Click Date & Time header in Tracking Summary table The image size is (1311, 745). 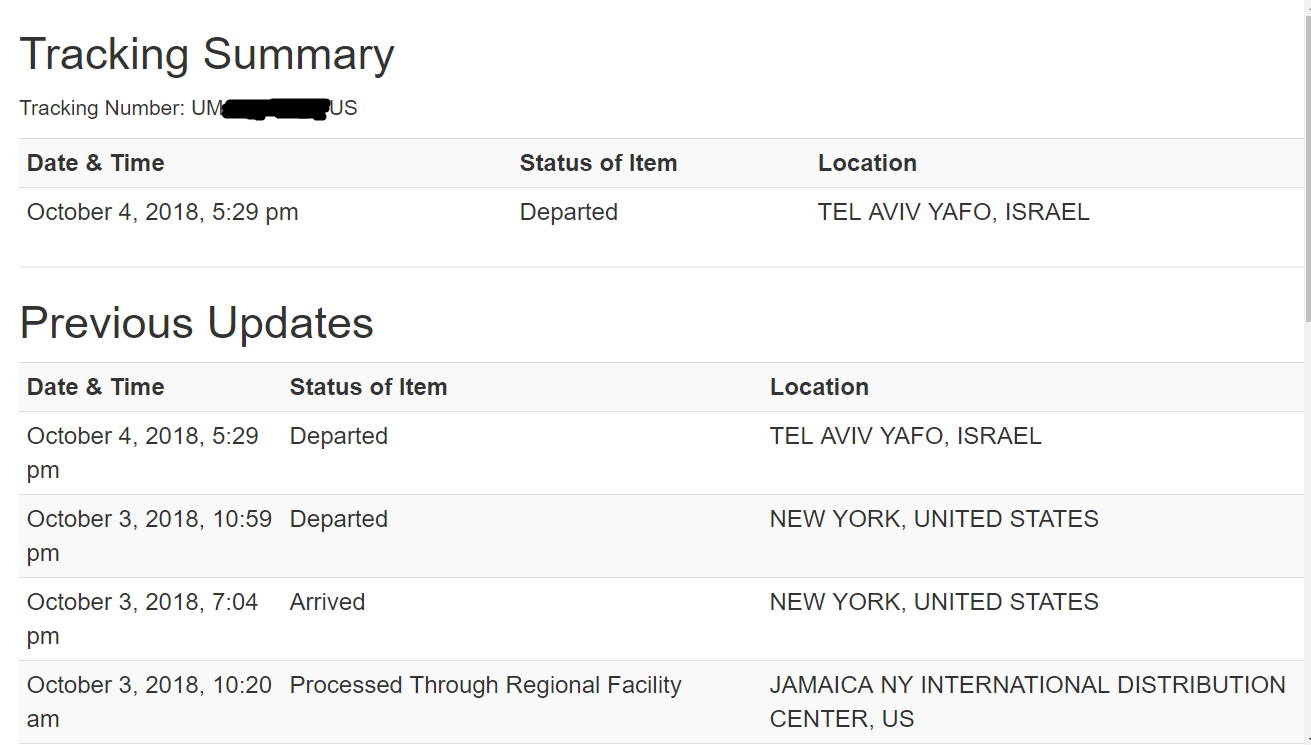96,163
